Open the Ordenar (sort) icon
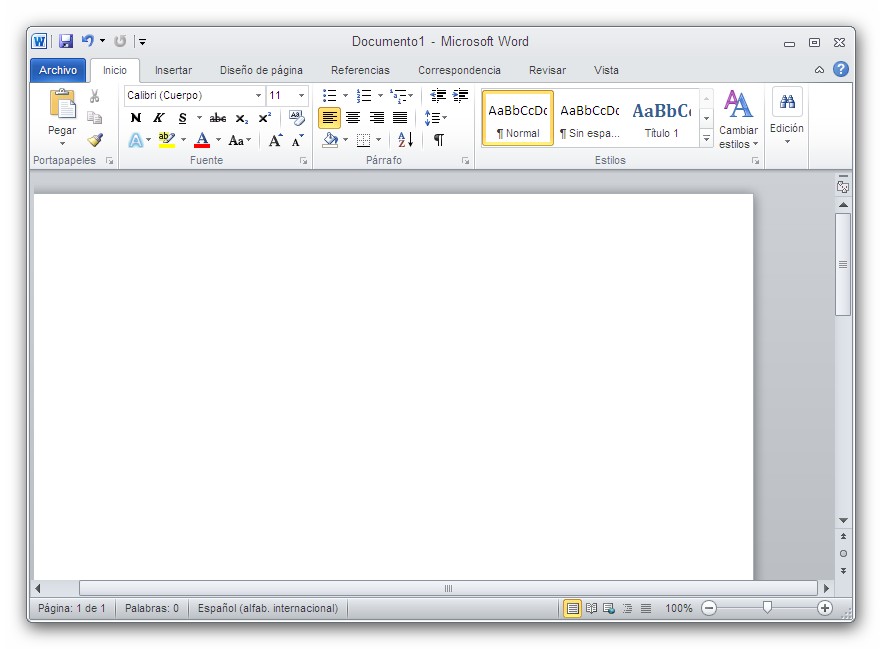The height and width of the screenshot is (649, 882). 404,140
